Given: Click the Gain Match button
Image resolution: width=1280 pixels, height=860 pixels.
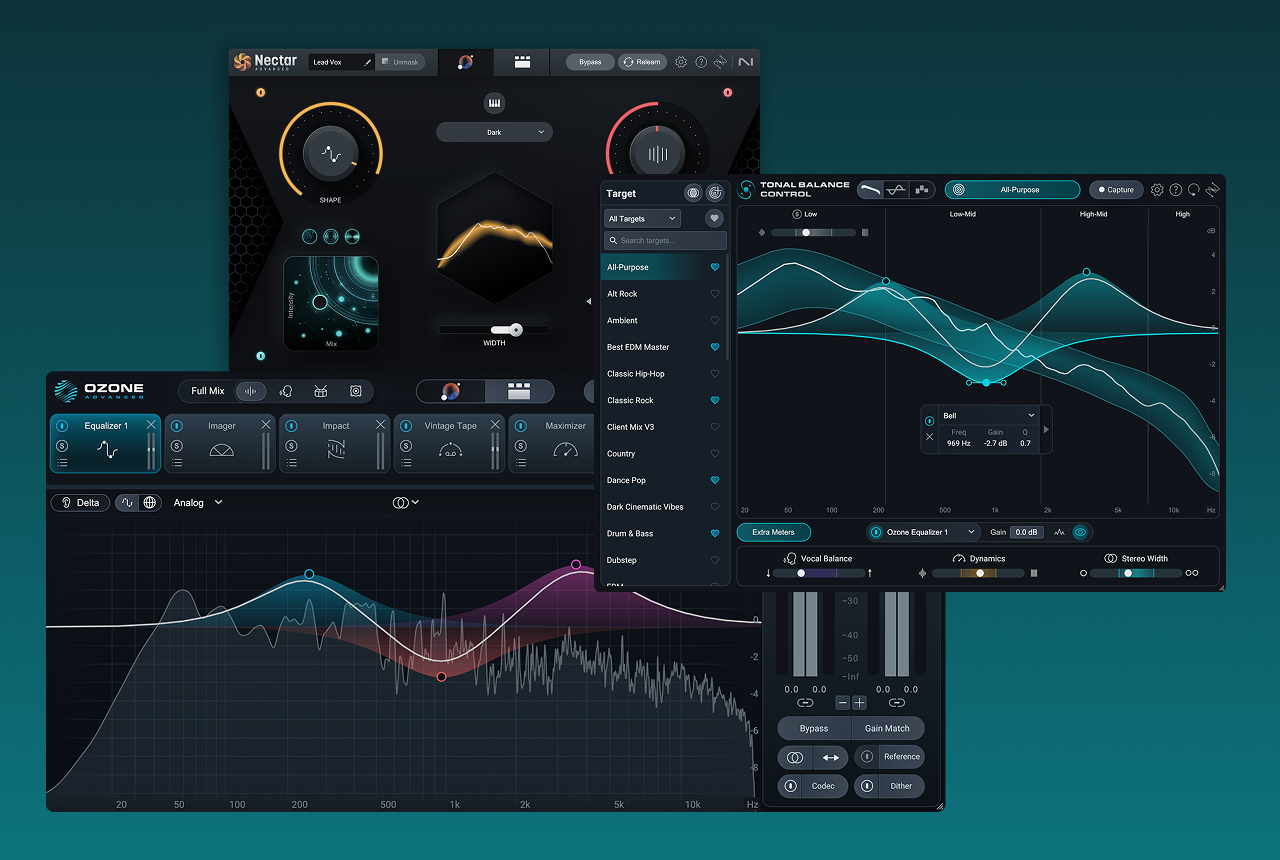Looking at the screenshot, I should 887,728.
